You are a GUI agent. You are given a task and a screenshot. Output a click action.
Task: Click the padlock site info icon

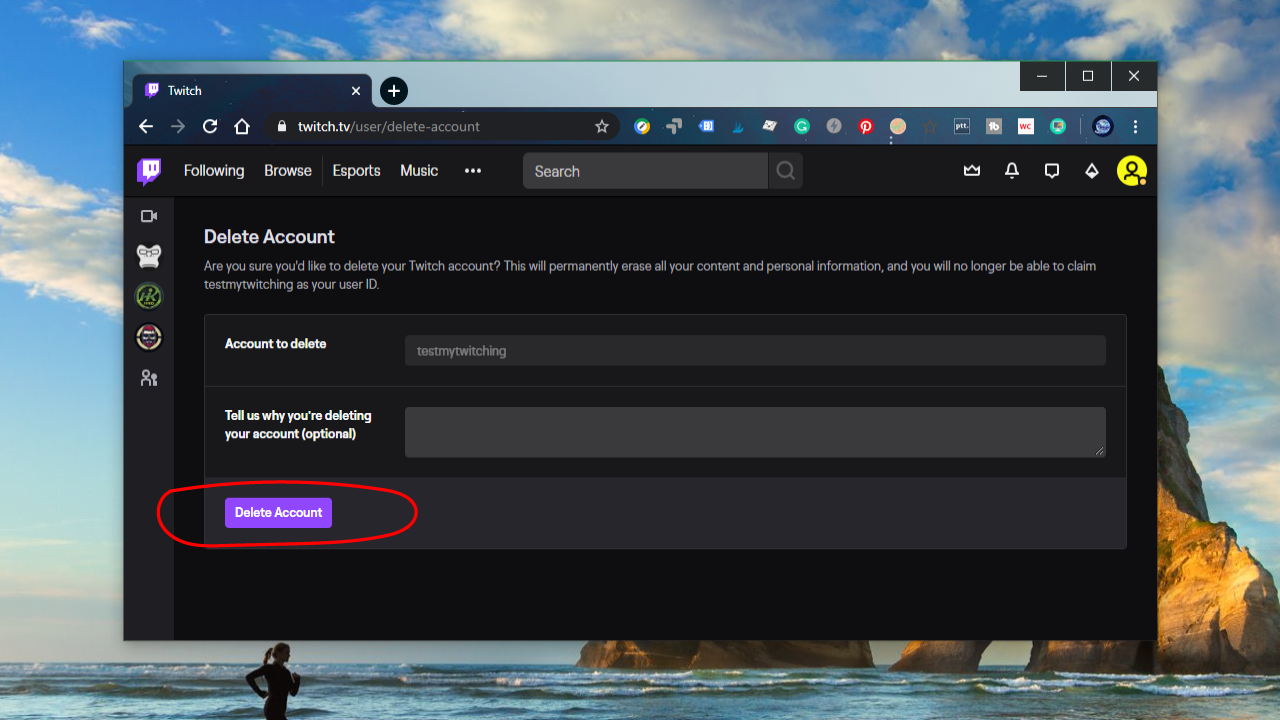click(x=281, y=127)
